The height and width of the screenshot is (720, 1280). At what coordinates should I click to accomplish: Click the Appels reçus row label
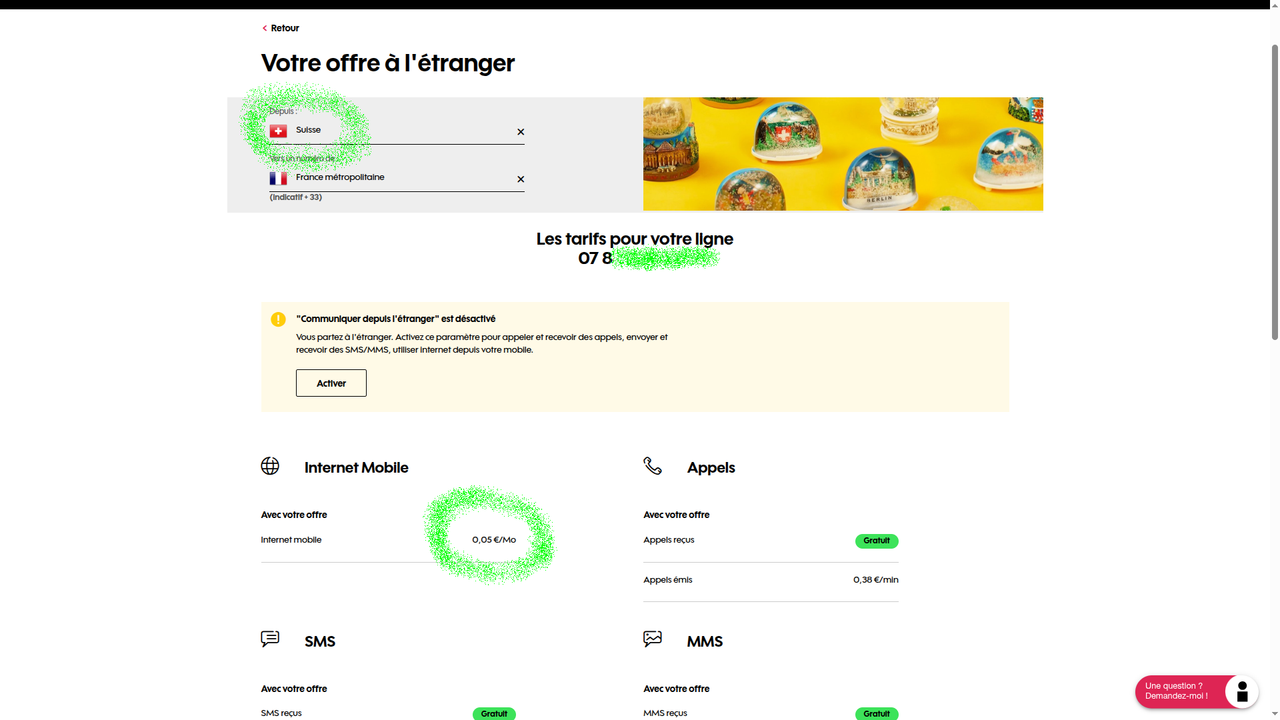pyautogui.click(x=669, y=540)
